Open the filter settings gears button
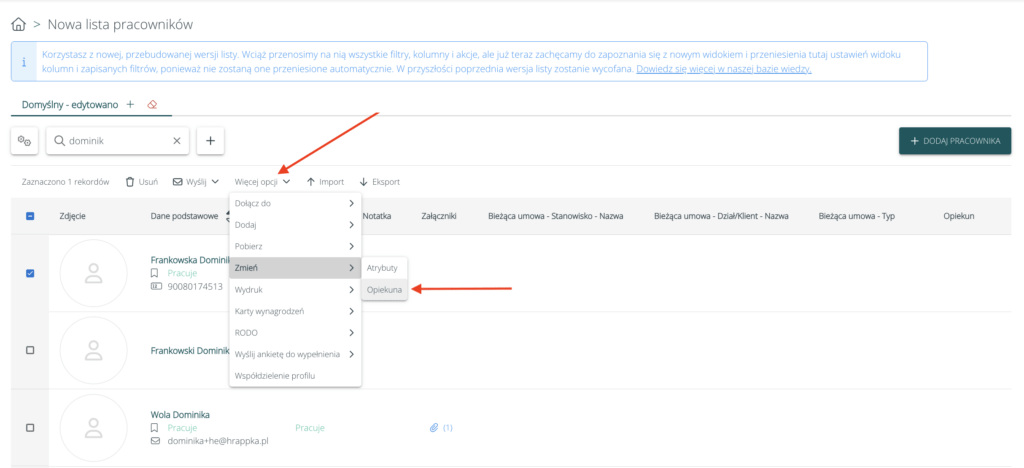The width and height of the screenshot is (1024, 468). [25, 142]
